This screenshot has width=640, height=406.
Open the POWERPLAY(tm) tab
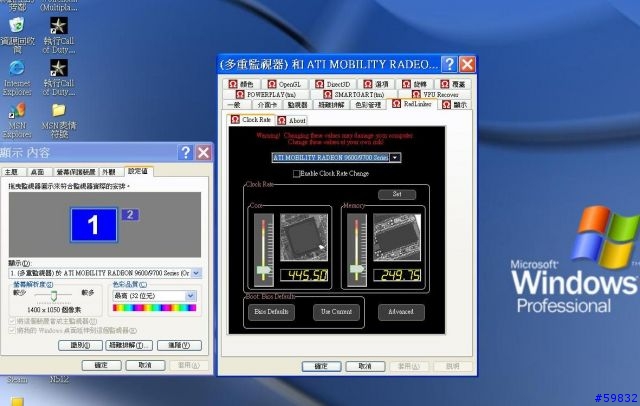coord(266,94)
